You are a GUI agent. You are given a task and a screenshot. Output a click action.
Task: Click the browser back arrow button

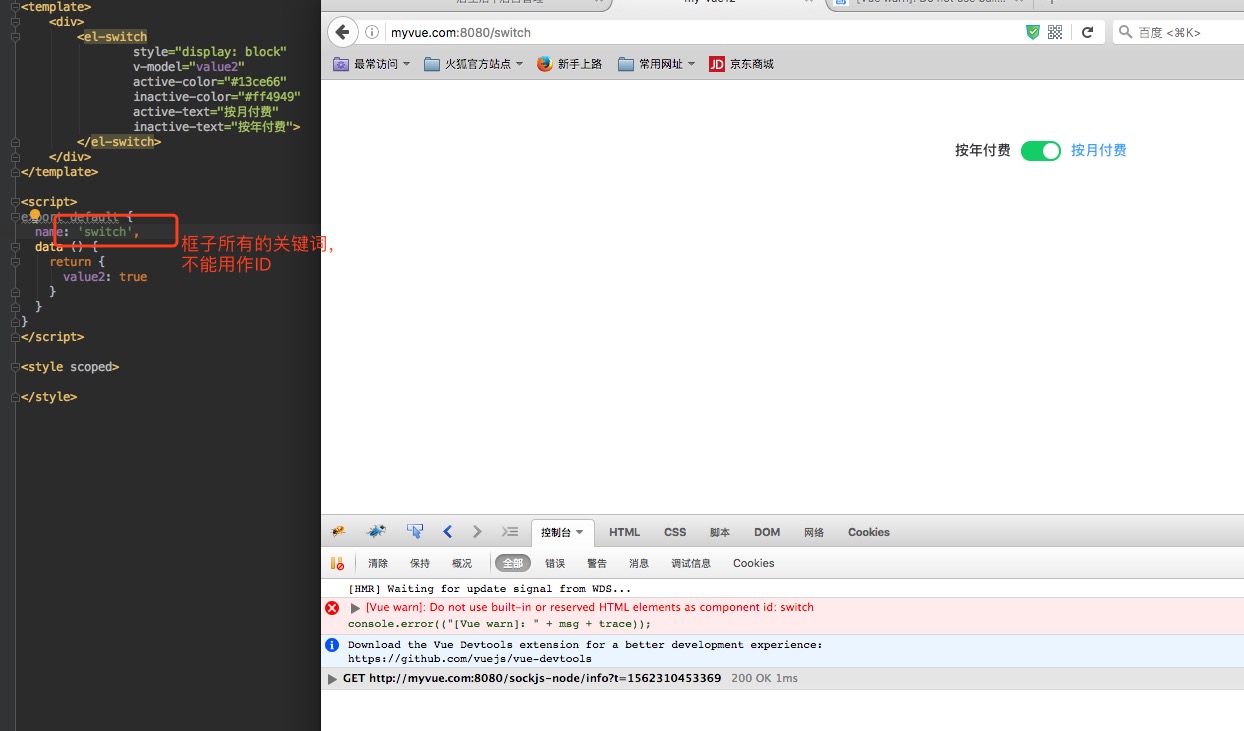tap(343, 32)
